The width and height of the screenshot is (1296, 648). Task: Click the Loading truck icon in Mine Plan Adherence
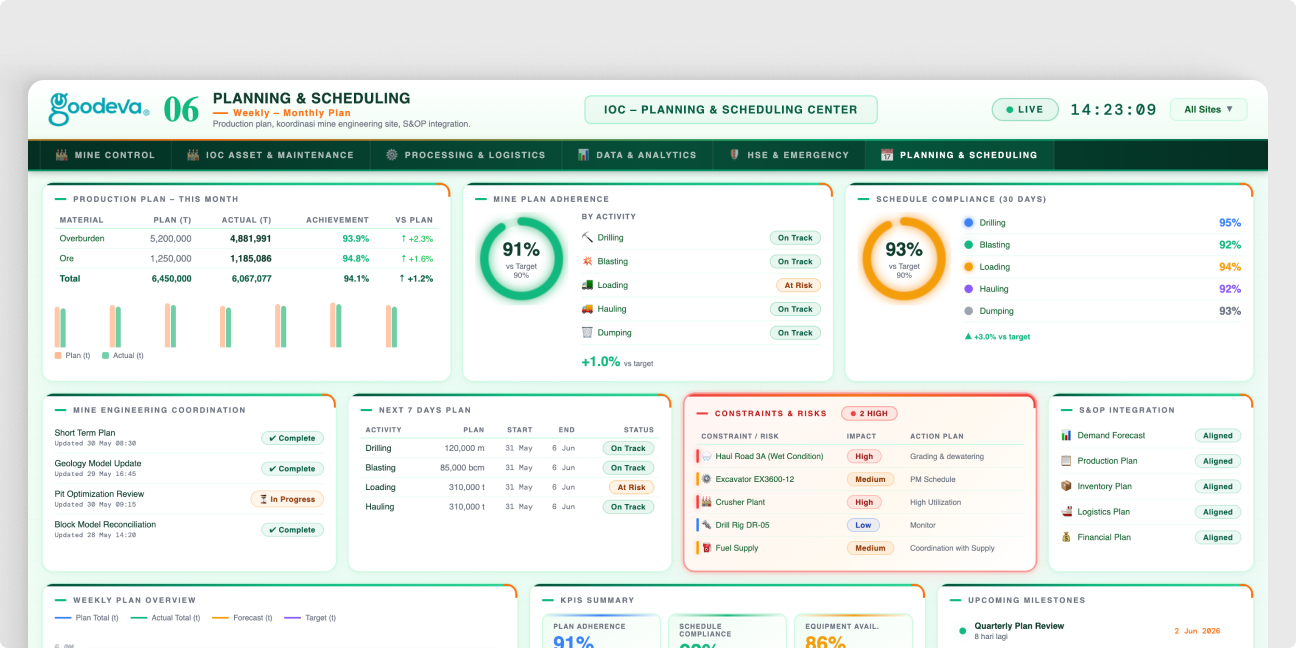(587, 285)
